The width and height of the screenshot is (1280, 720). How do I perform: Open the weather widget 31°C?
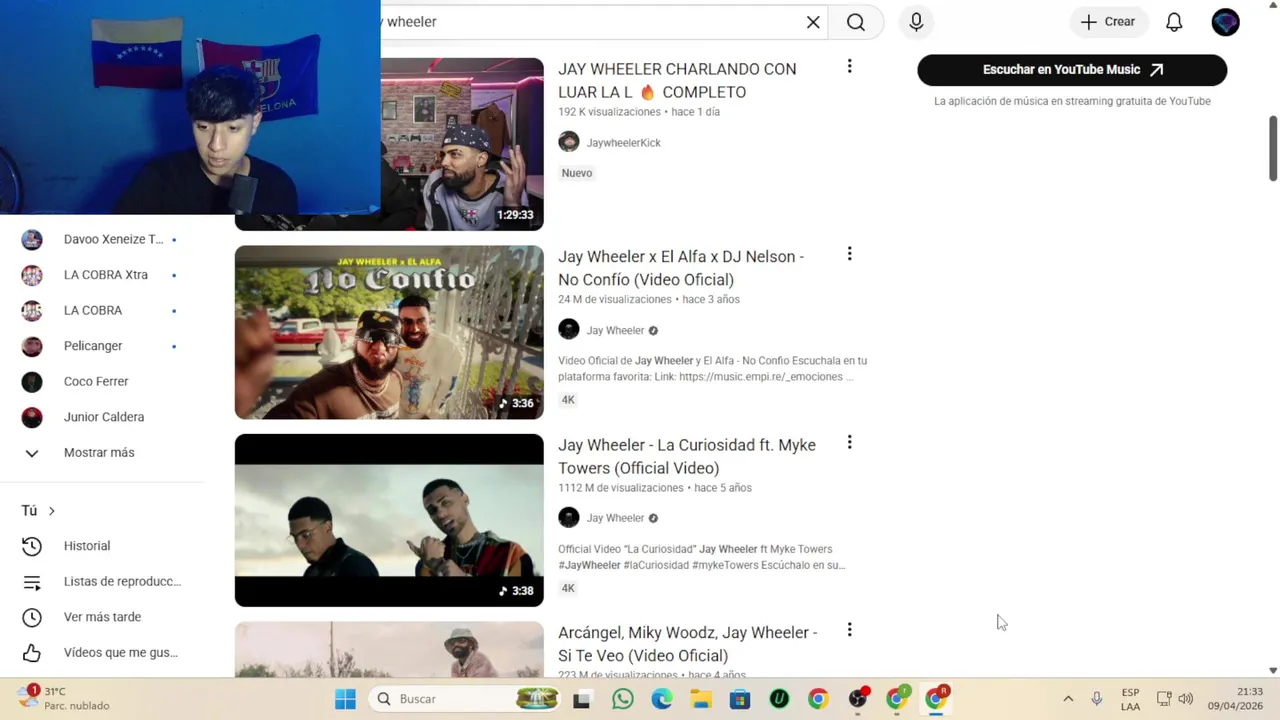click(64, 698)
